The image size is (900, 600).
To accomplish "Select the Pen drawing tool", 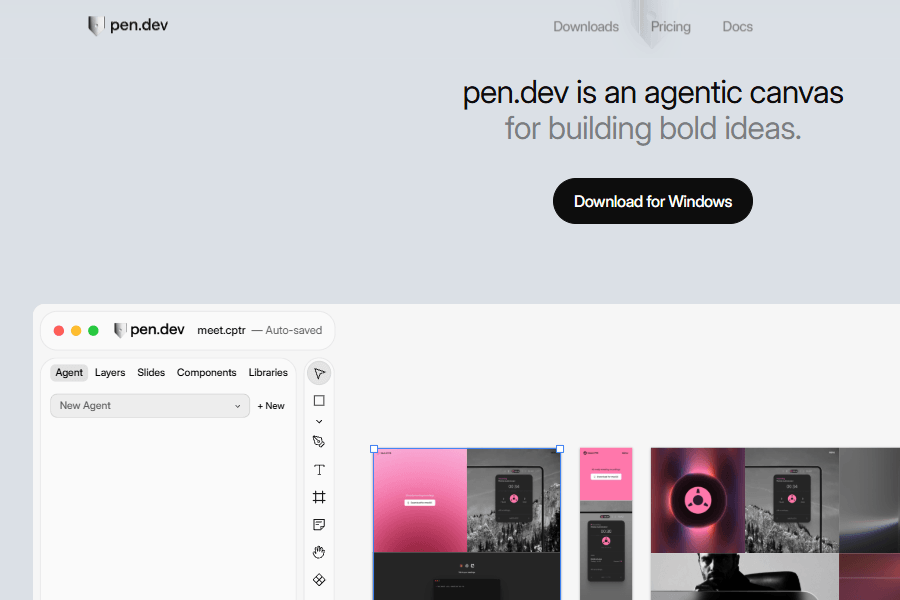I will [x=319, y=442].
